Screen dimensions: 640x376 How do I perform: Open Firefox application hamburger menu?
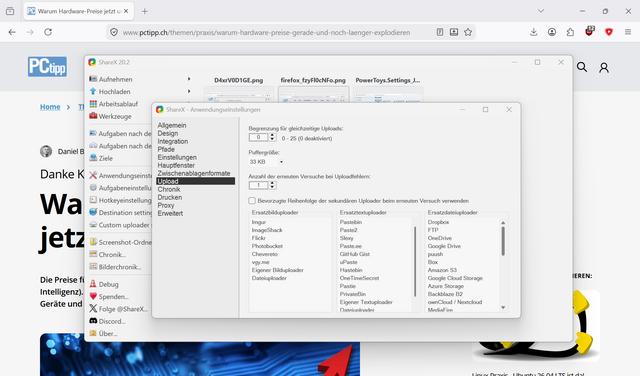tap(628, 32)
